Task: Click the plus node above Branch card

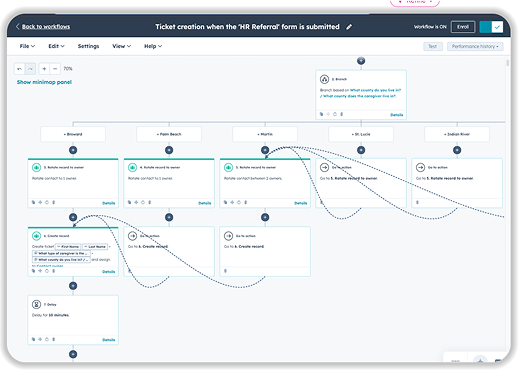Action: pos(361,61)
